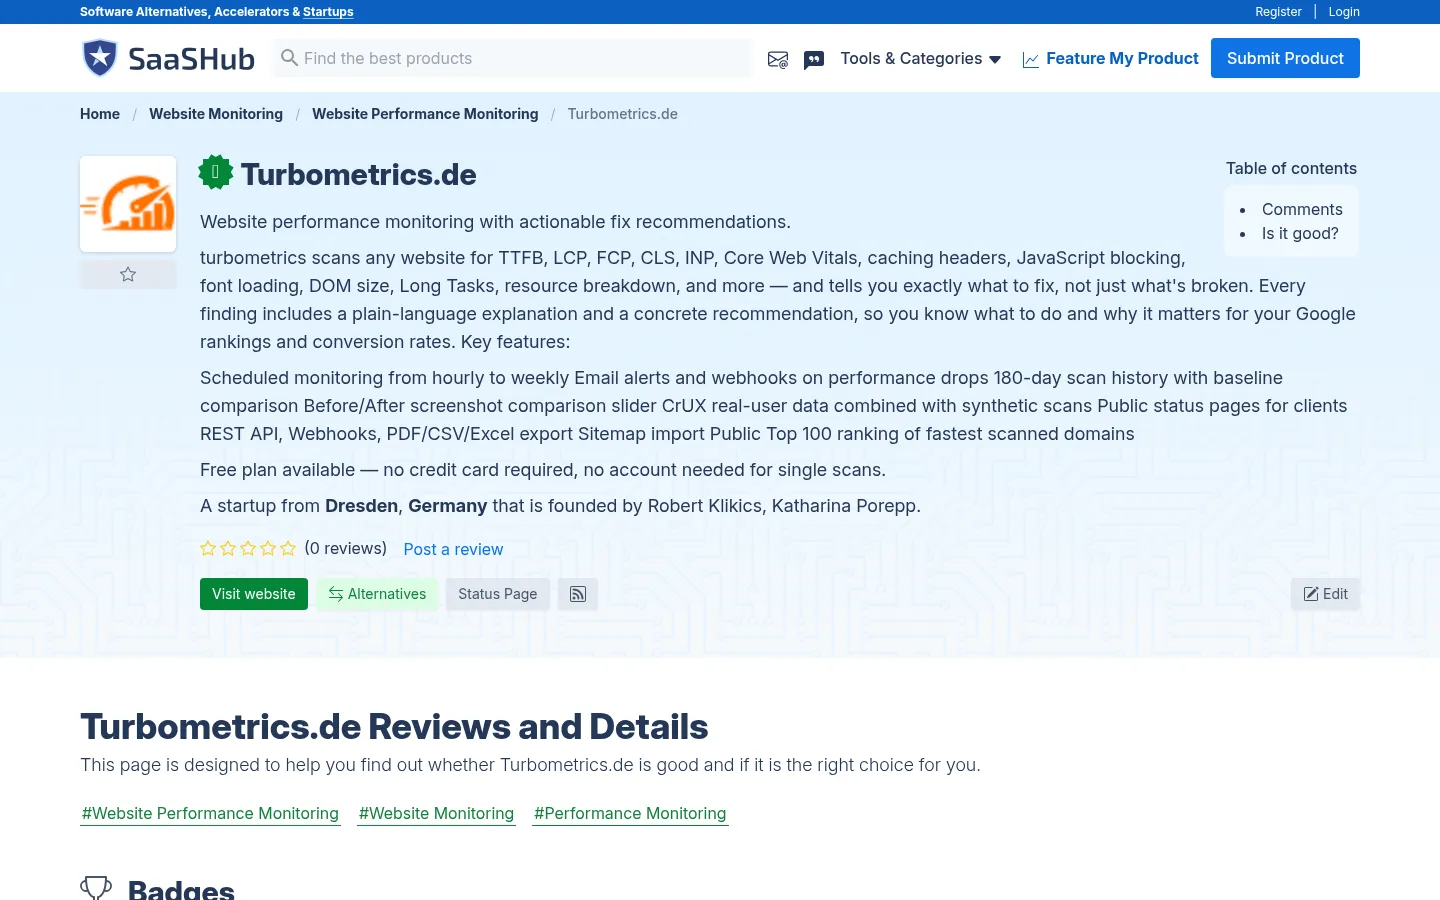Click the Turbometrics.de title heading
Screen dimensions: 1440x900
click(x=358, y=174)
